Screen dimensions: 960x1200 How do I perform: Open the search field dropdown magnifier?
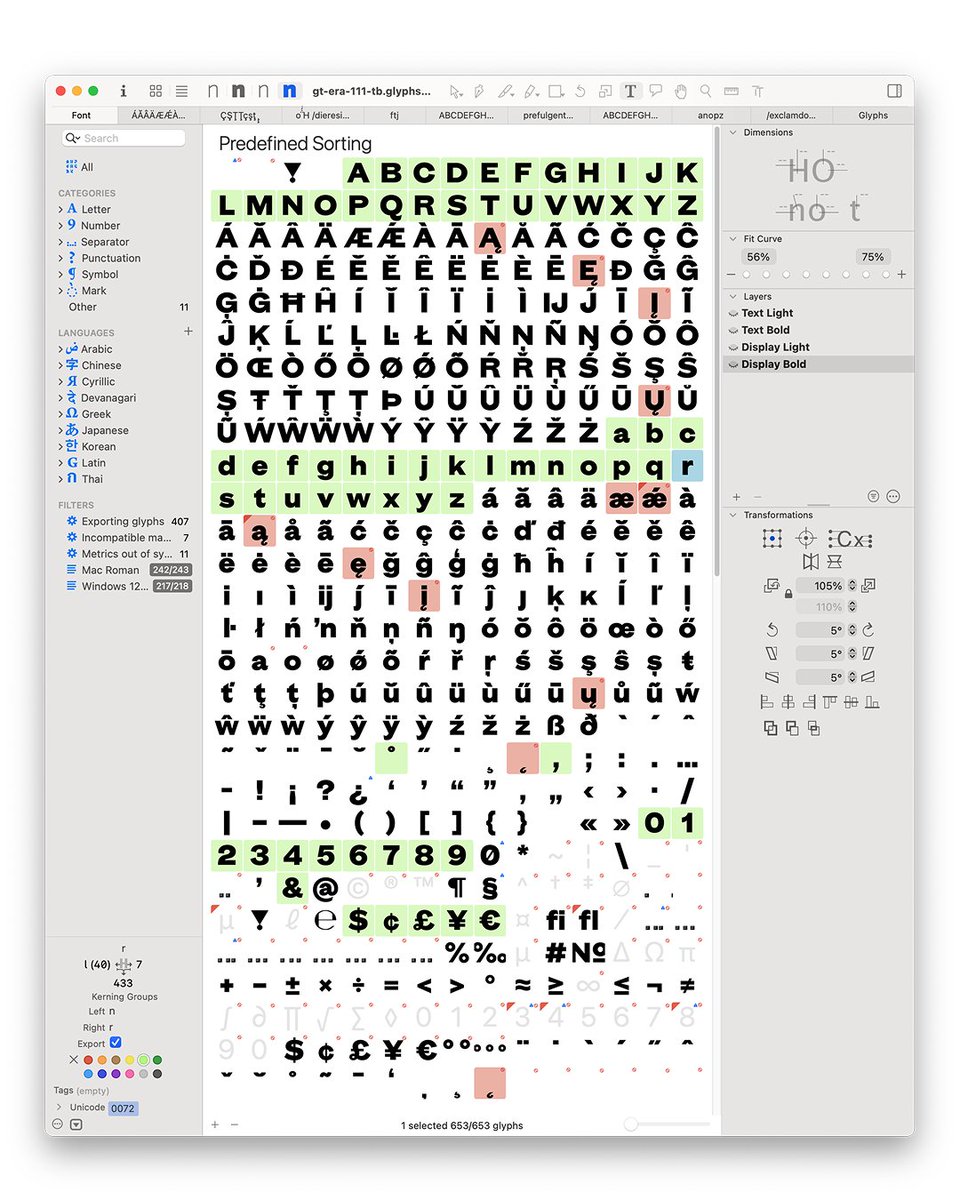(x=73, y=138)
